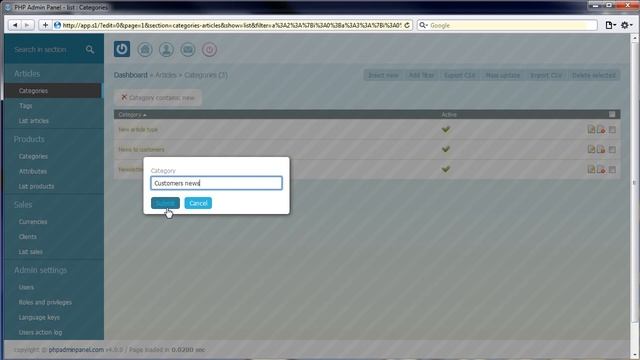Open the 'New article type' category name
Screen dimensions: 640x360
click(x=138, y=129)
